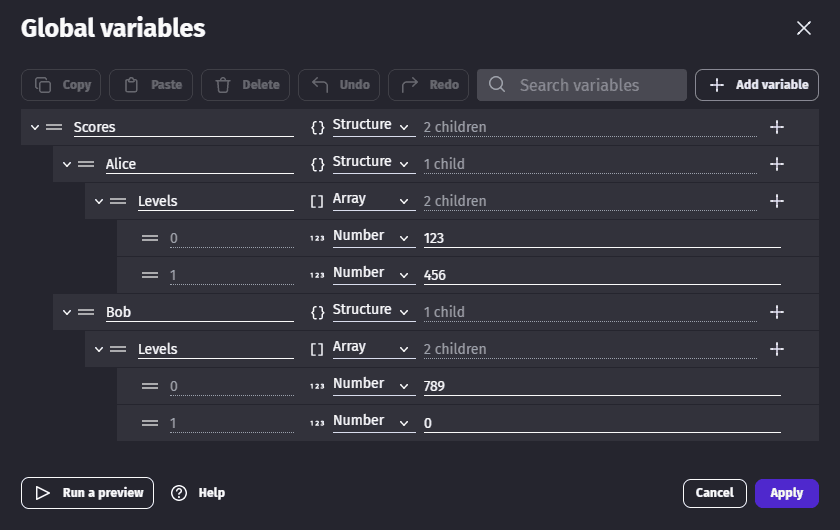Viewport: 840px width, 530px height.
Task: Click Cancel to discard changes
Action: click(714, 493)
